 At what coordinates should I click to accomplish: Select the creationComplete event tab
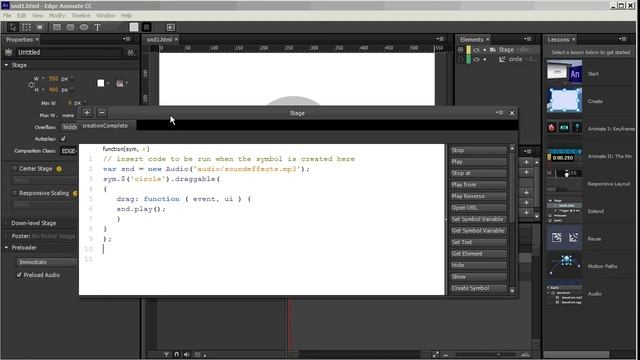coord(105,126)
